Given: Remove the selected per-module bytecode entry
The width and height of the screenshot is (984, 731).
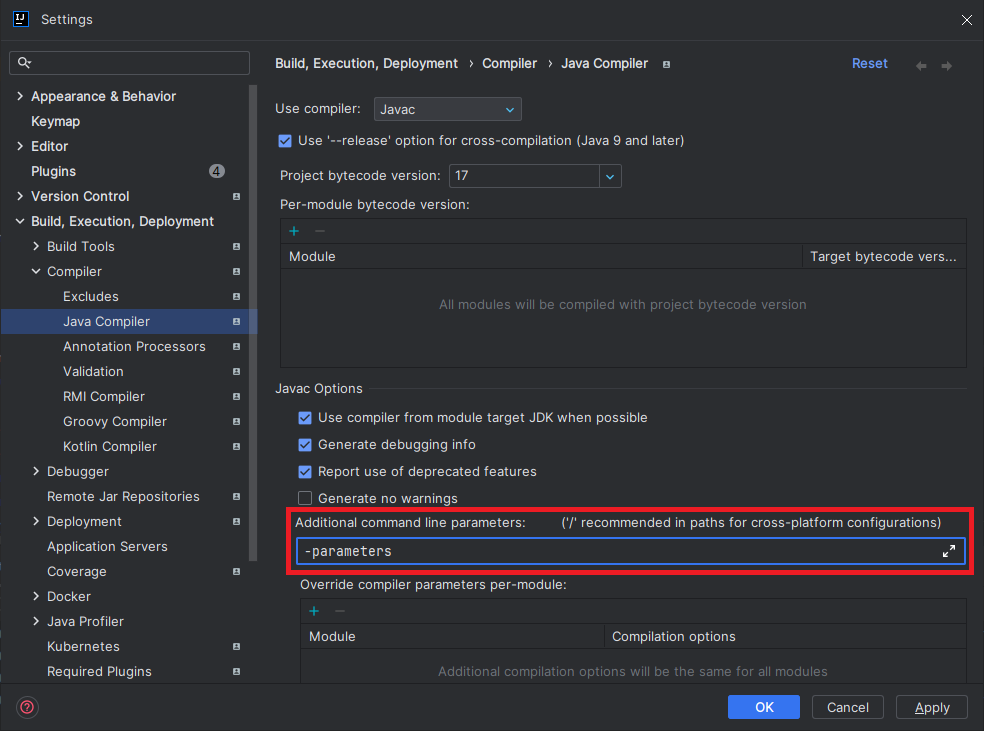Looking at the screenshot, I should click(319, 231).
